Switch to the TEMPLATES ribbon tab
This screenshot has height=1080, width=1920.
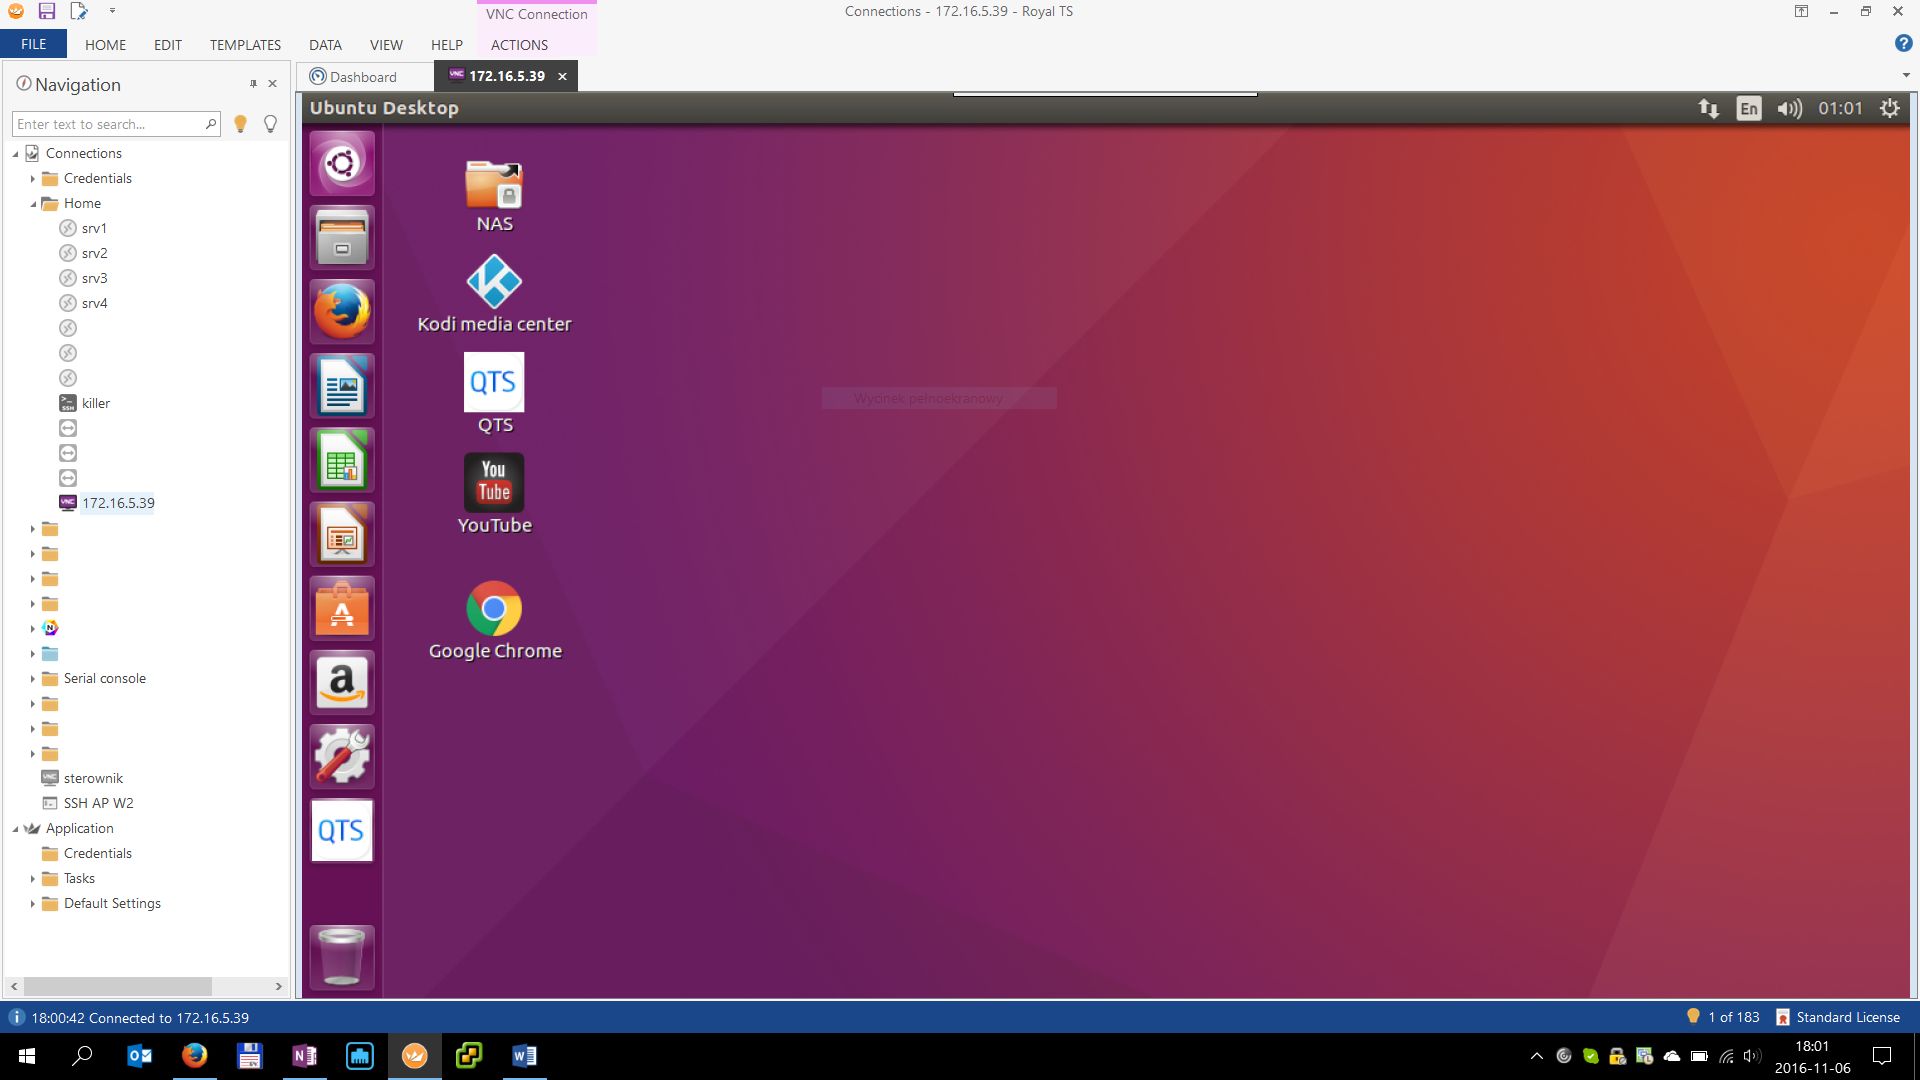click(x=245, y=45)
